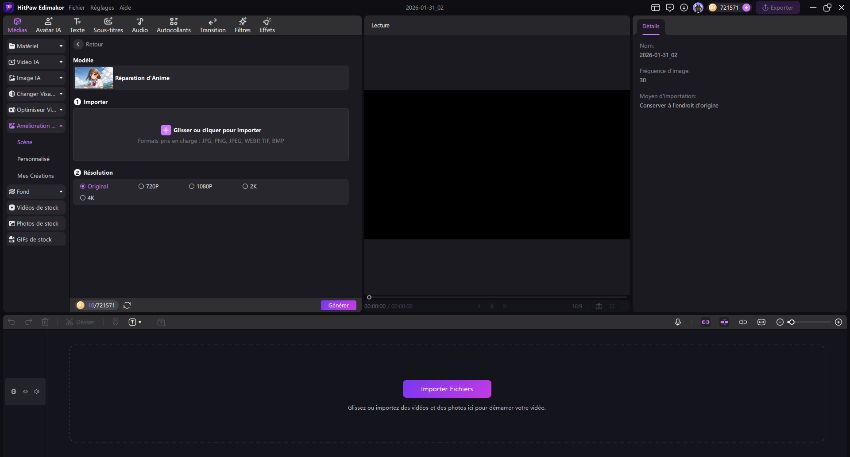Expand the Image IA dropdown

(x=36, y=77)
